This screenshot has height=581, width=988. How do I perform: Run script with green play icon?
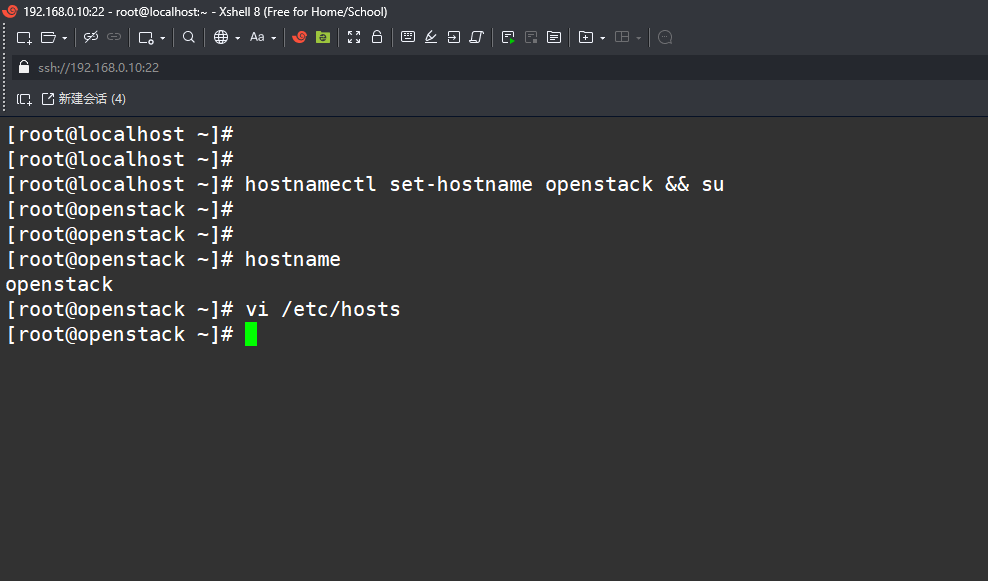click(508, 38)
